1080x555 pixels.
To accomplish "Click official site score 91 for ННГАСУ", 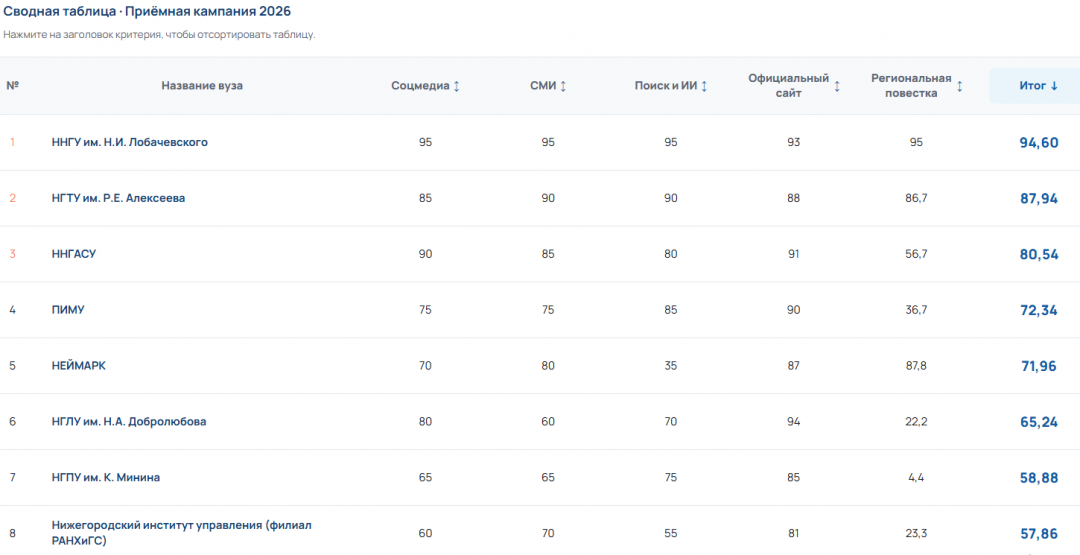I will click(794, 254).
